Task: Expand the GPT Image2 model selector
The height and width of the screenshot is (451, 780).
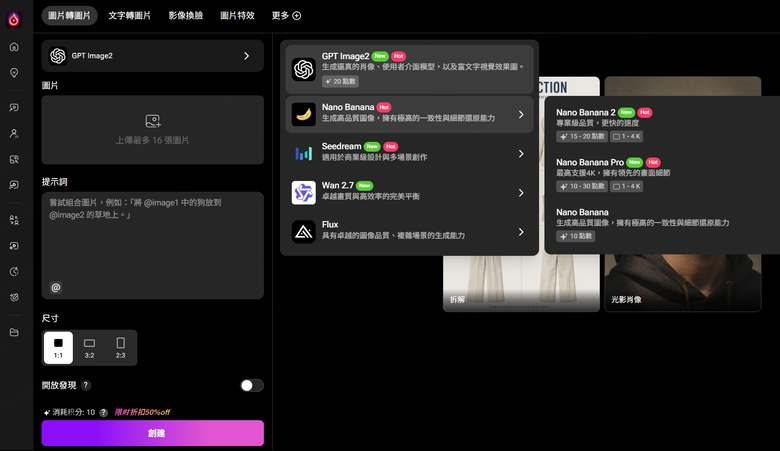Action: coord(153,56)
